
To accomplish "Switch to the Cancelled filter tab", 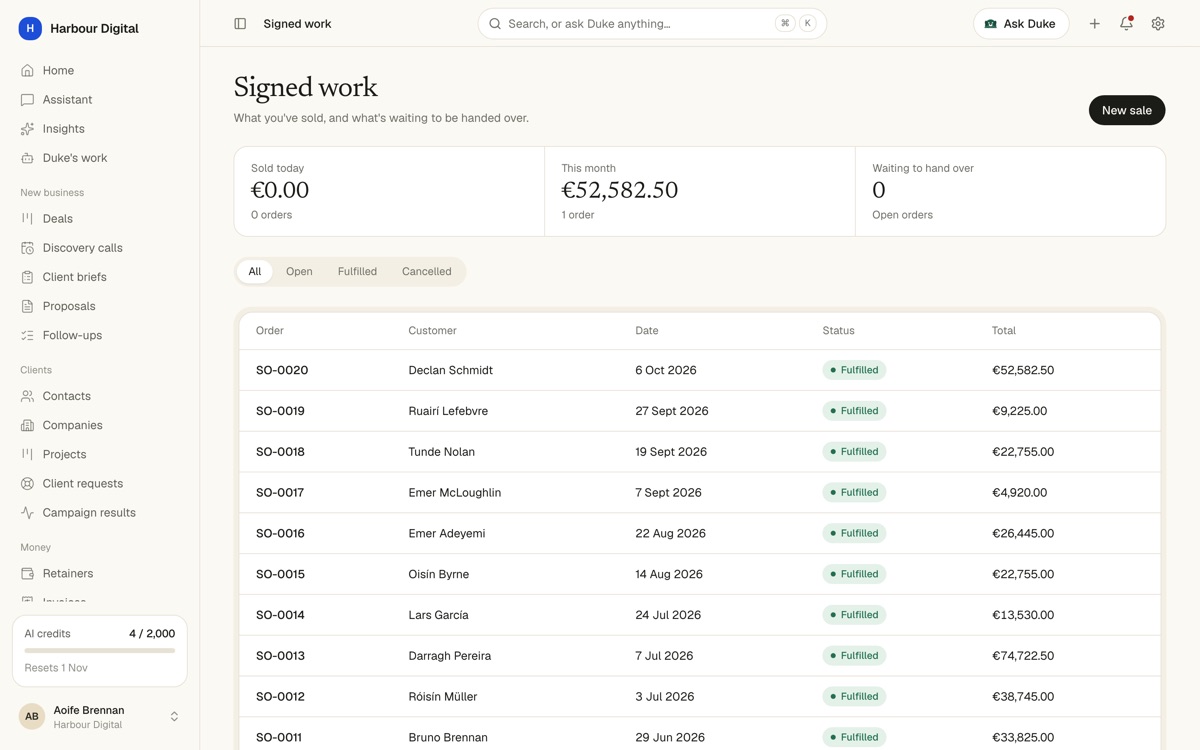I will point(427,272).
